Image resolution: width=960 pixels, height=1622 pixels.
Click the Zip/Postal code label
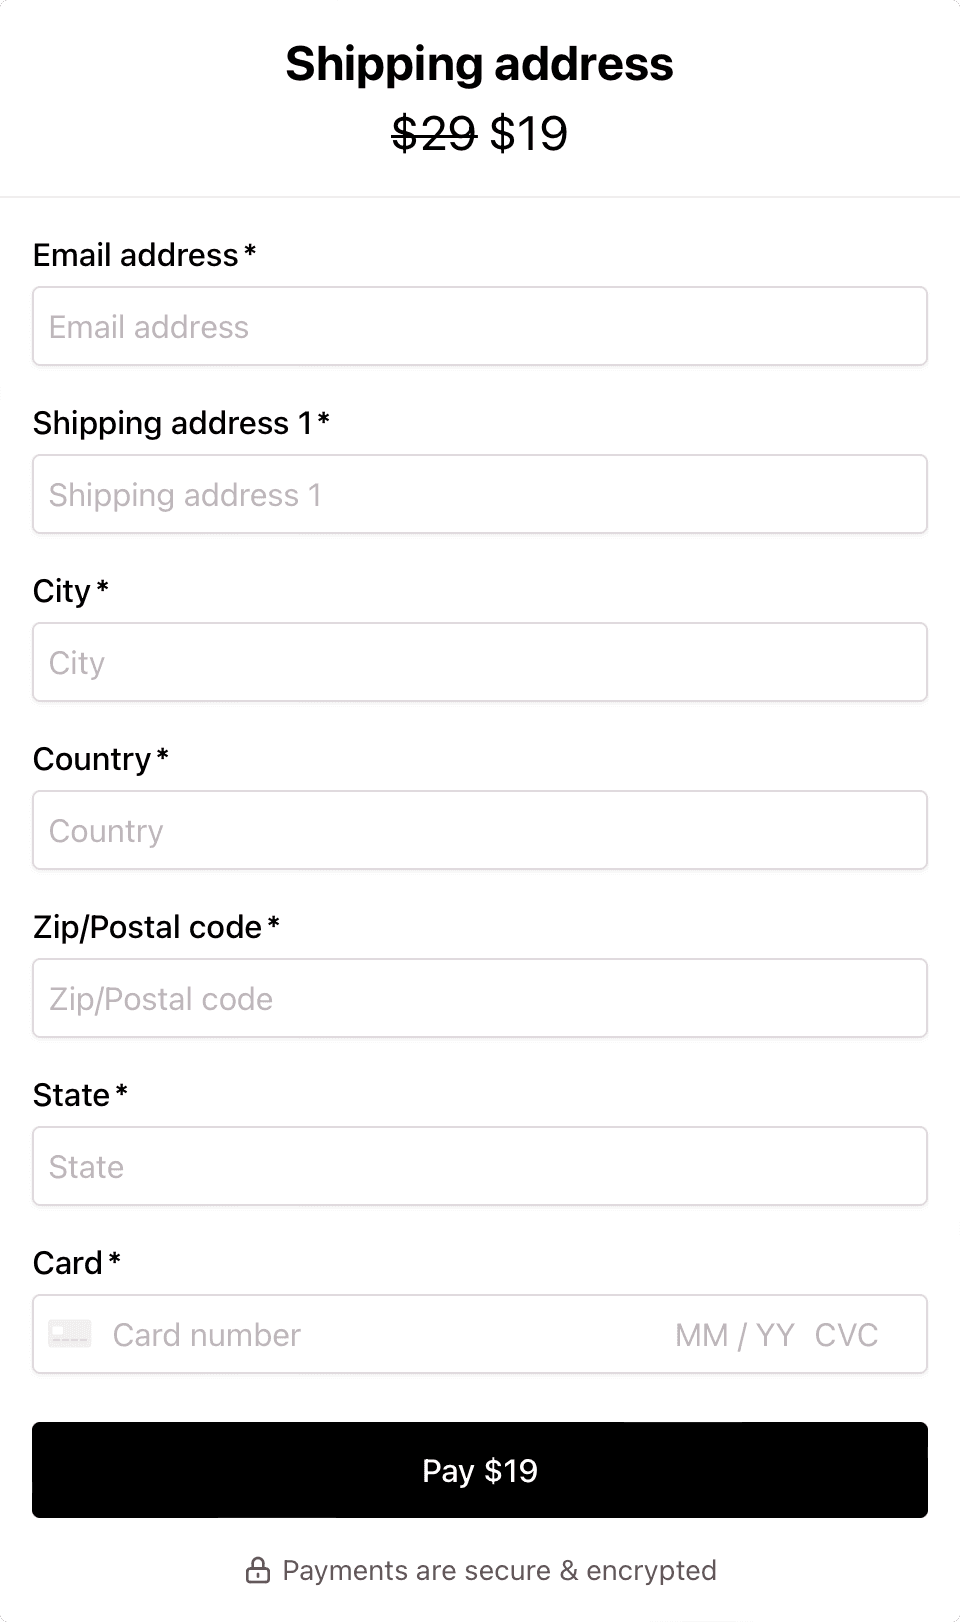pos(148,927)
